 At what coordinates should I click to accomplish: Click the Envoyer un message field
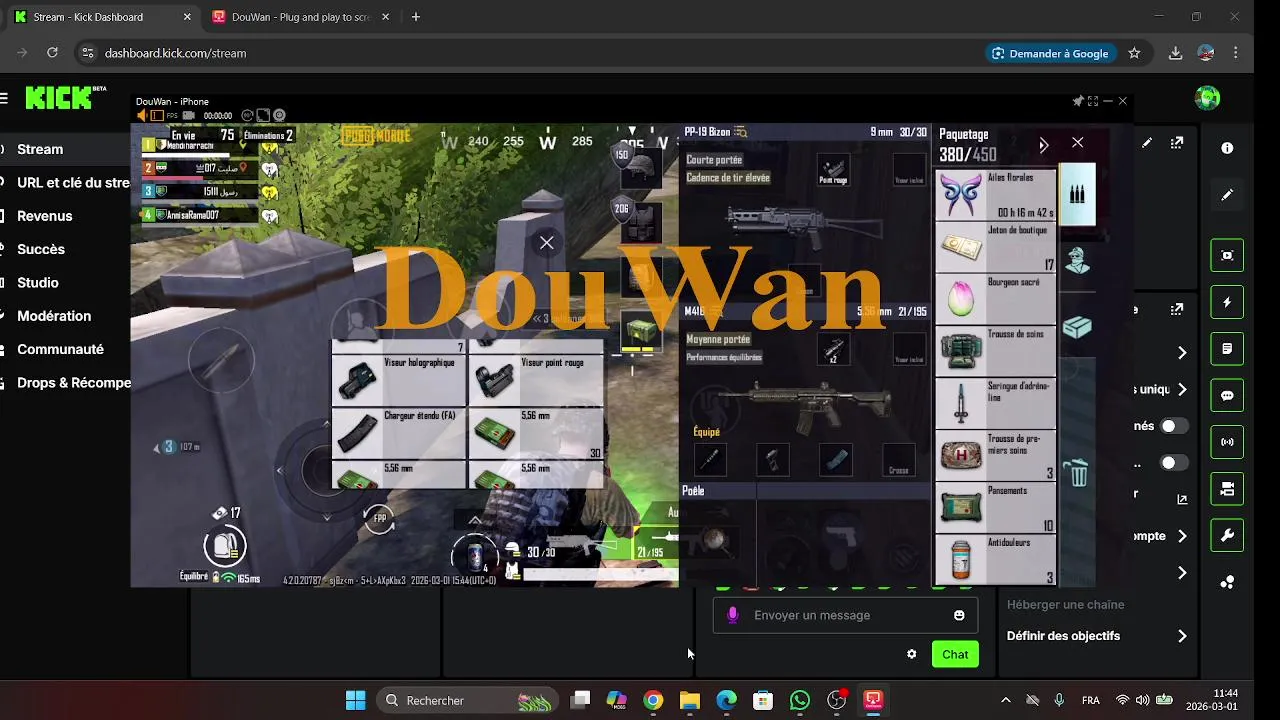pyautogui.click(x=845, y=615)
